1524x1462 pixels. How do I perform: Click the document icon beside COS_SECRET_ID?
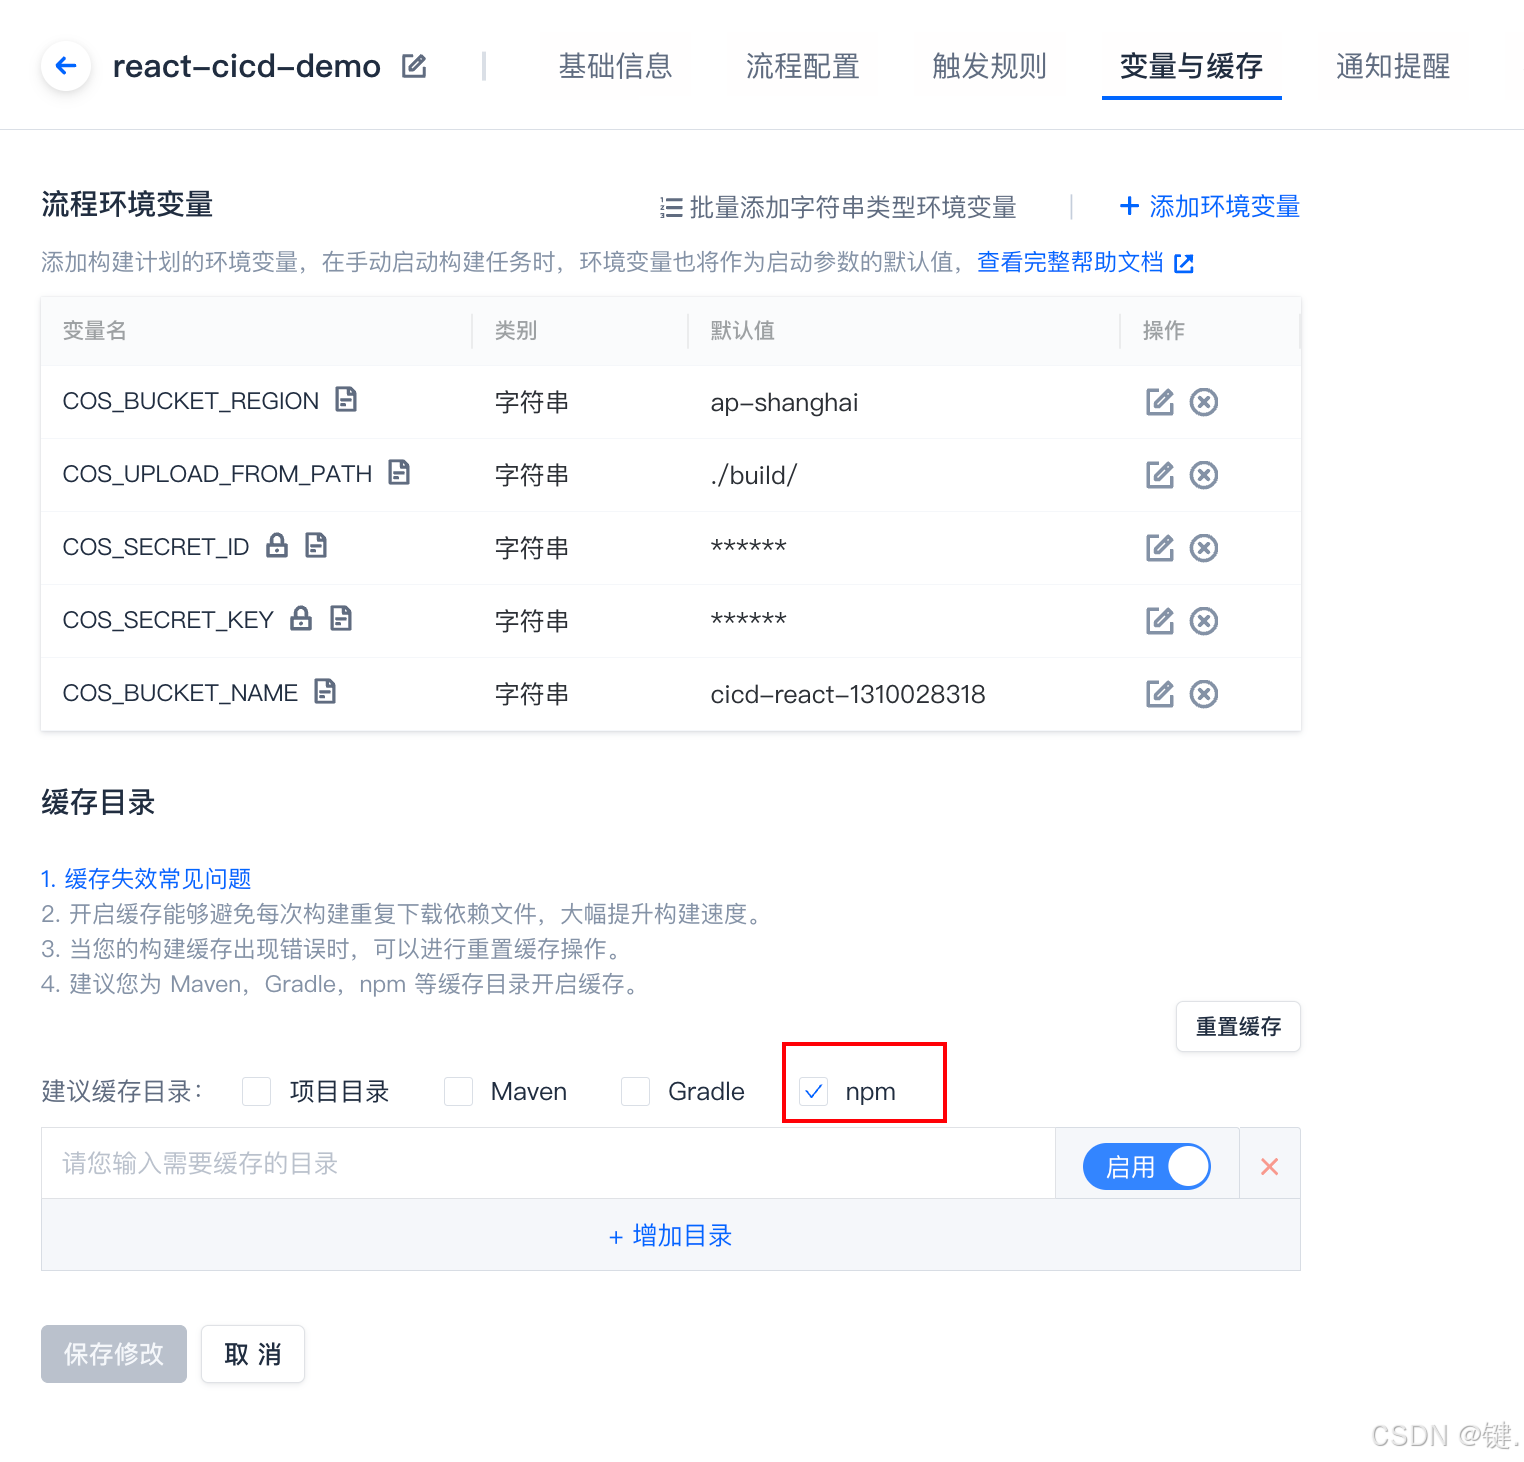316,545
